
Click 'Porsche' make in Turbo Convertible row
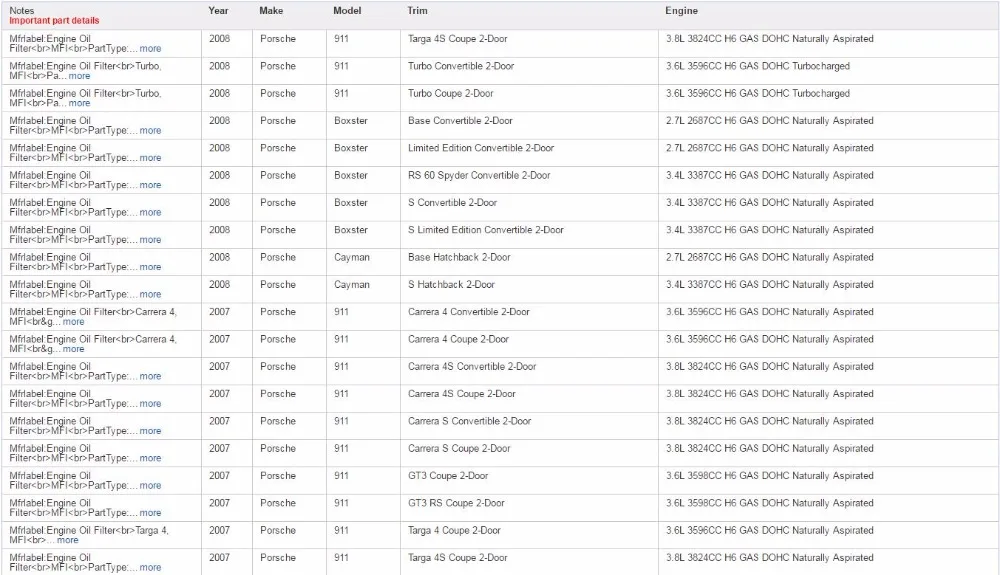coord(277,66)
